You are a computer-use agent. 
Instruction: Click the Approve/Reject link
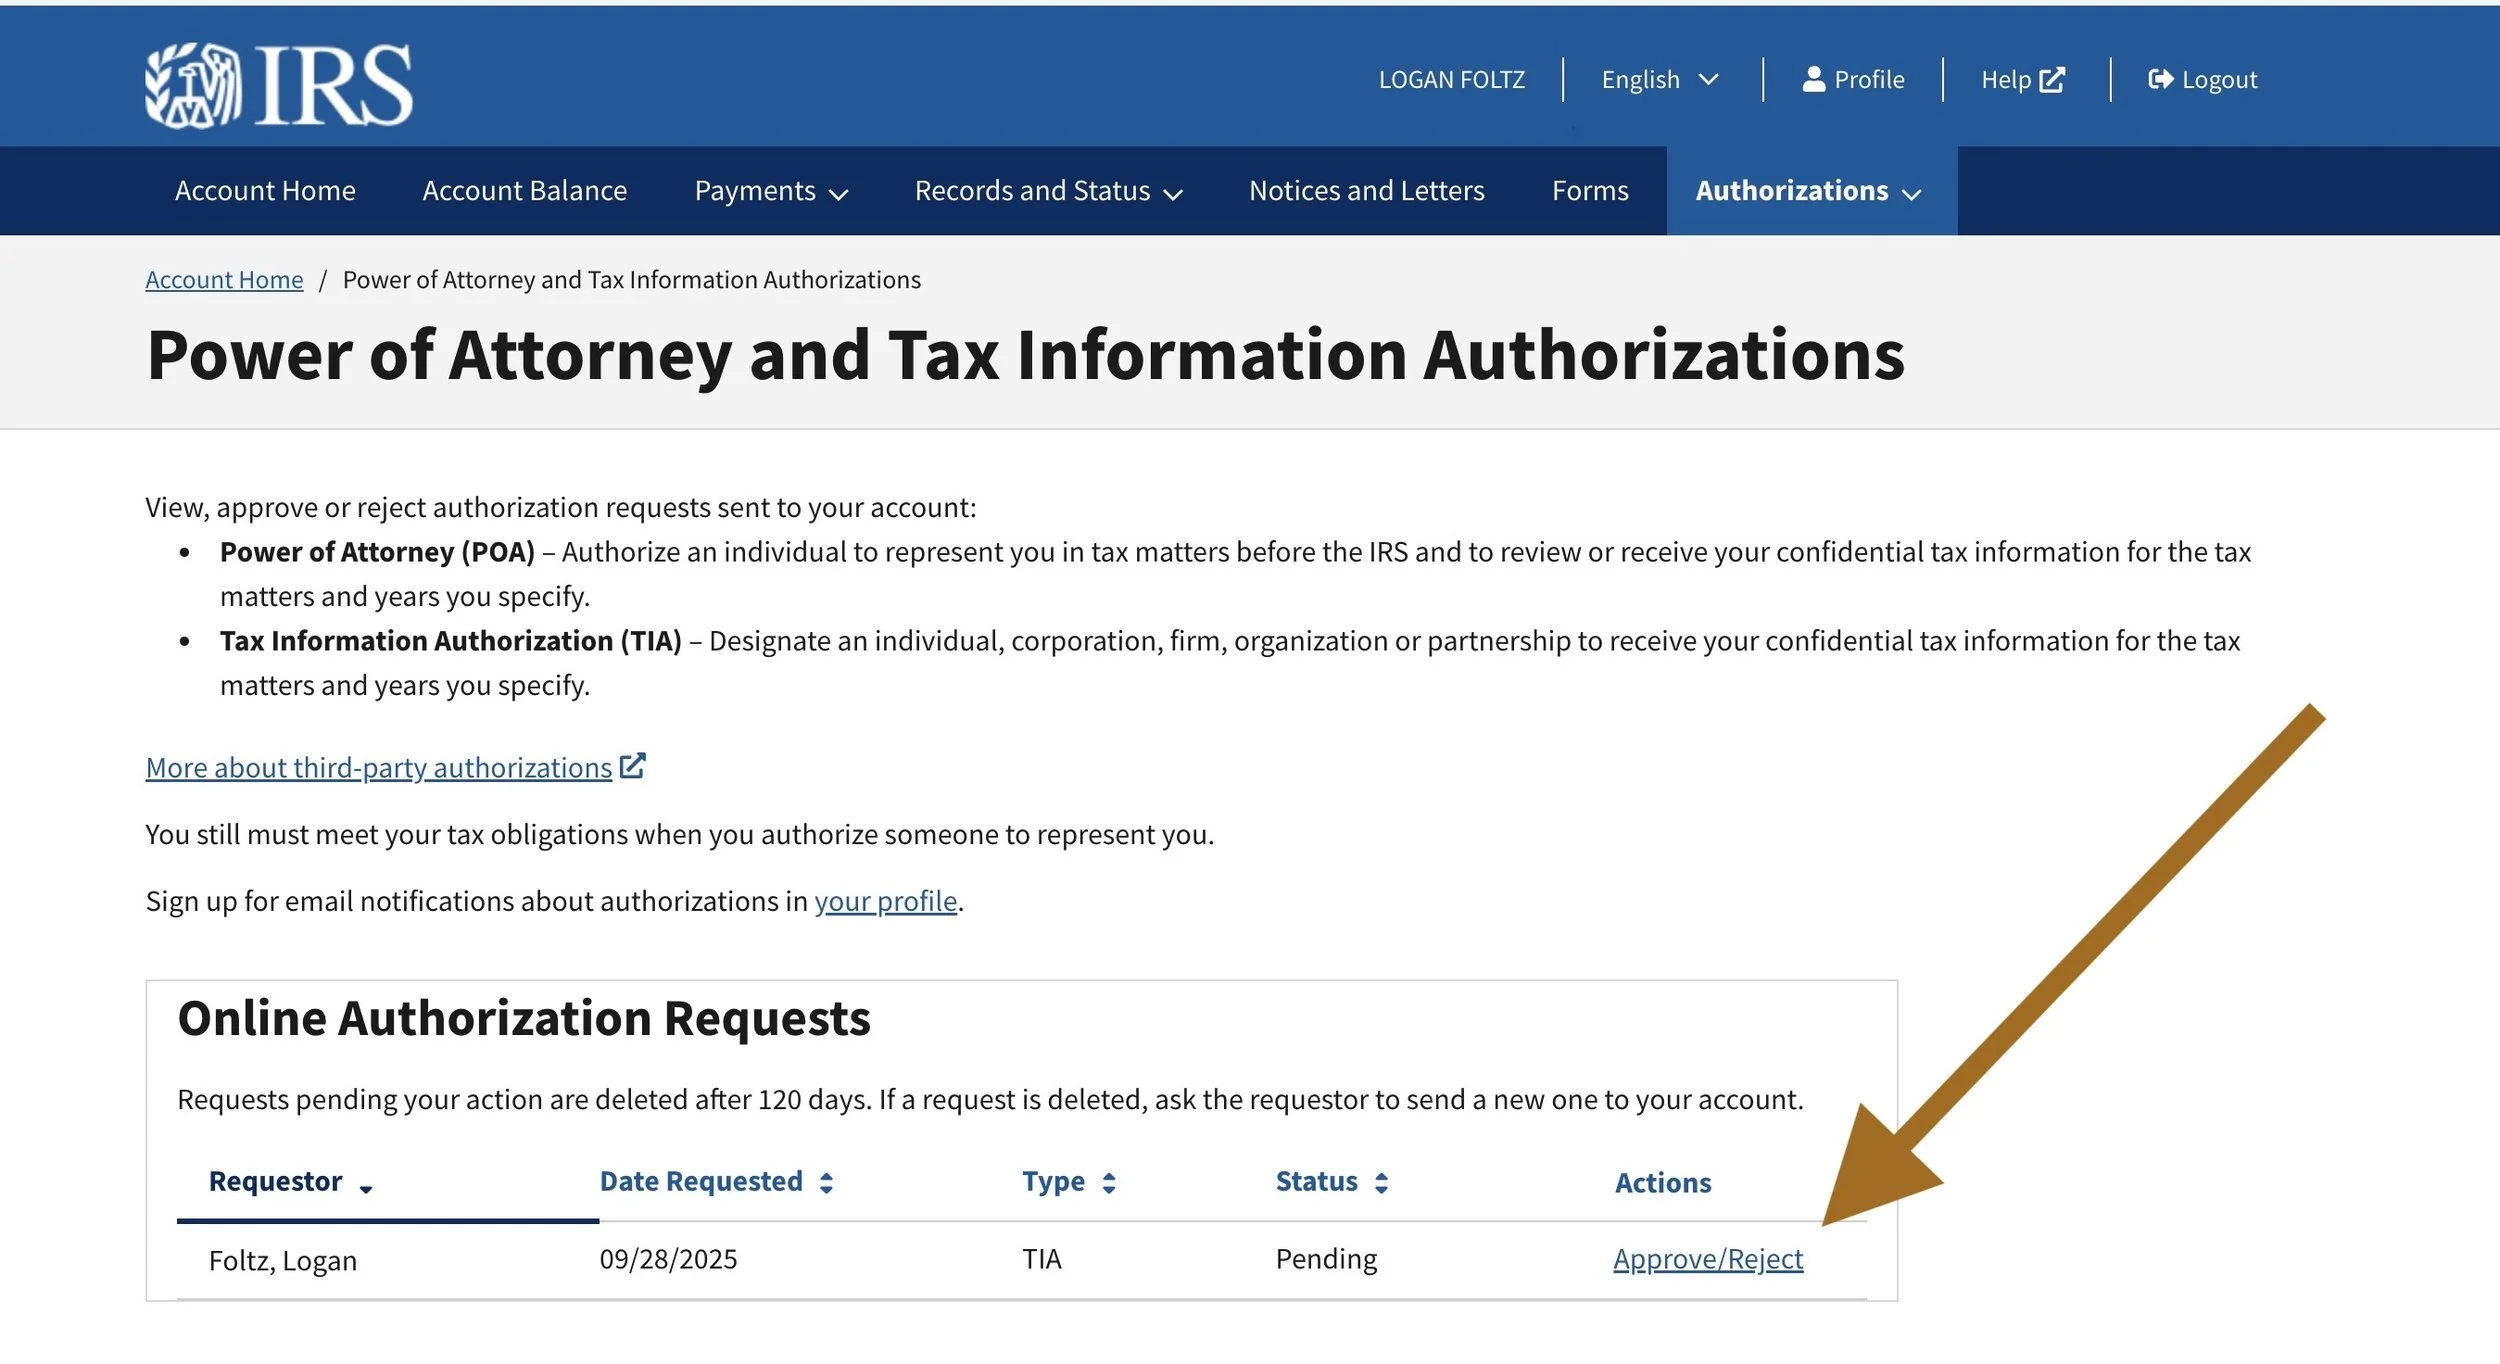pyautogui.click(x=1707, y=1259)
